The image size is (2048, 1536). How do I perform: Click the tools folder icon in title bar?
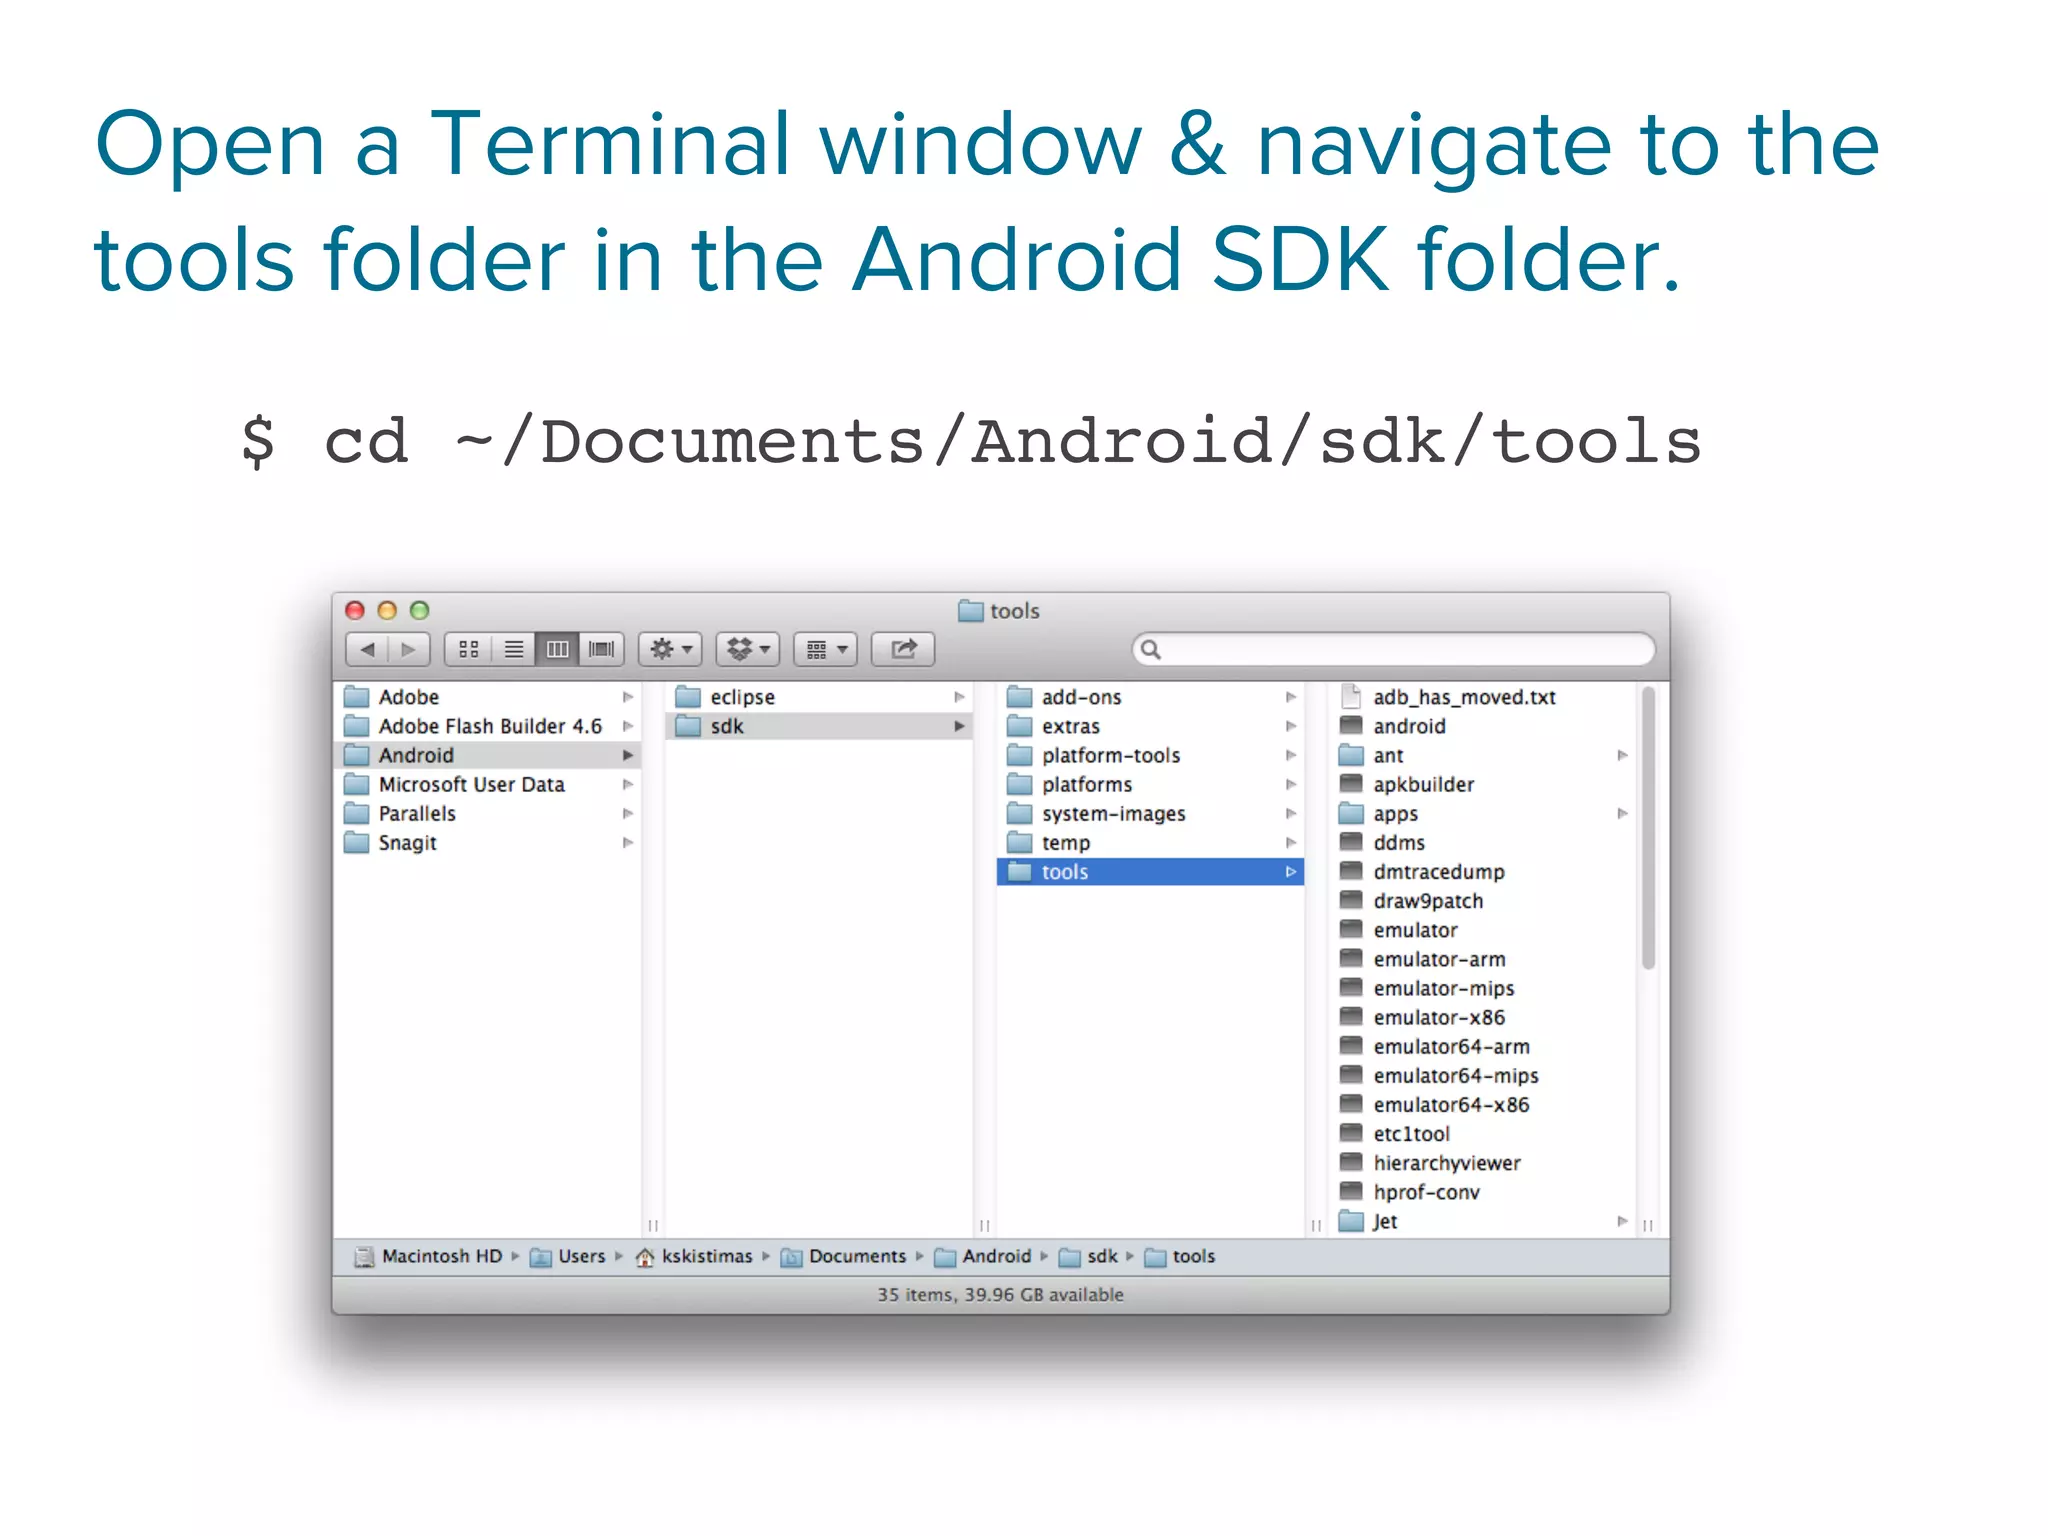[970, 610]
